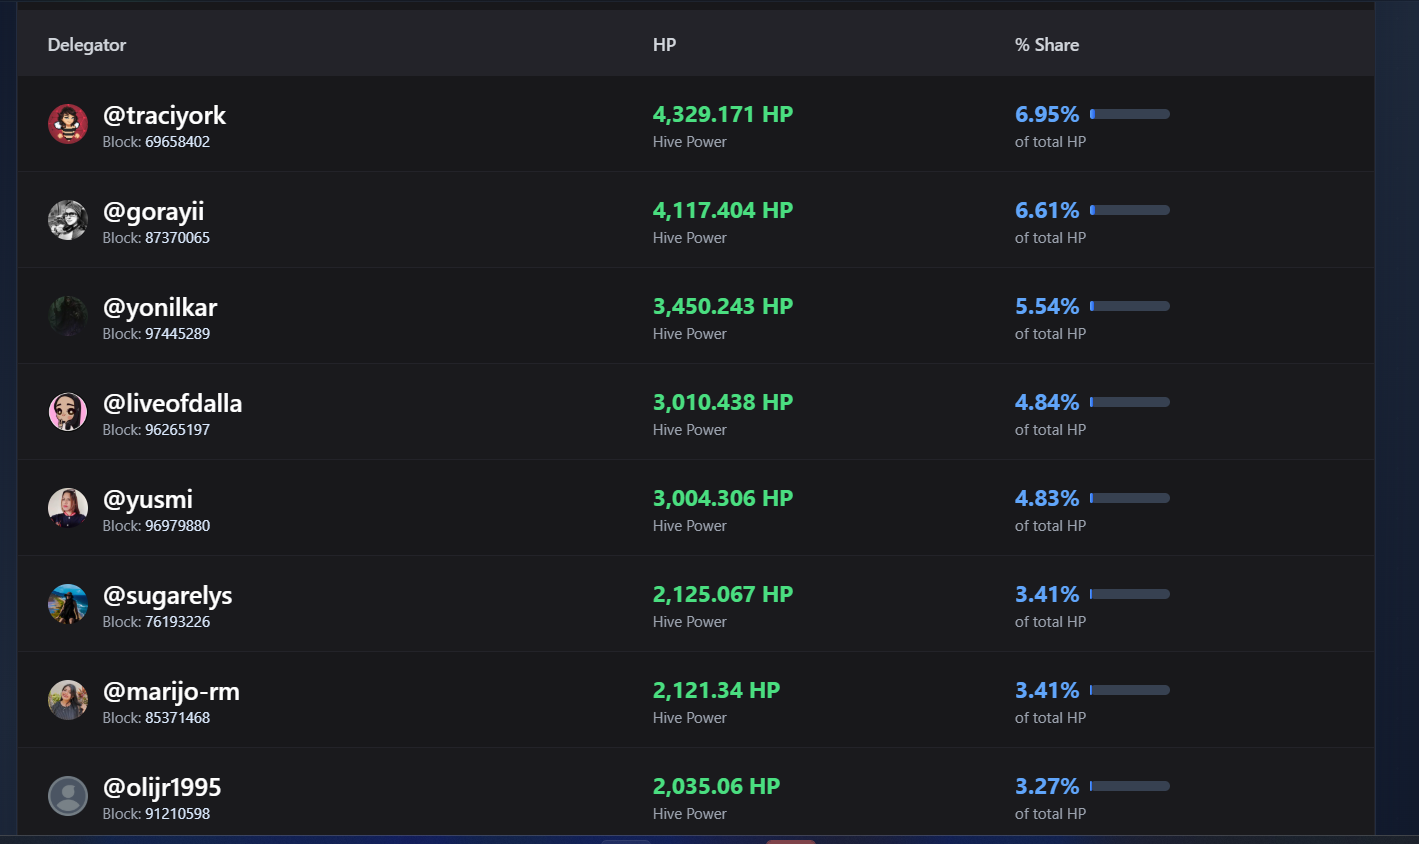Screen dimensions: 1419x844
Task: Open the @olijr1995 delegator name
Action: point(162,788)
